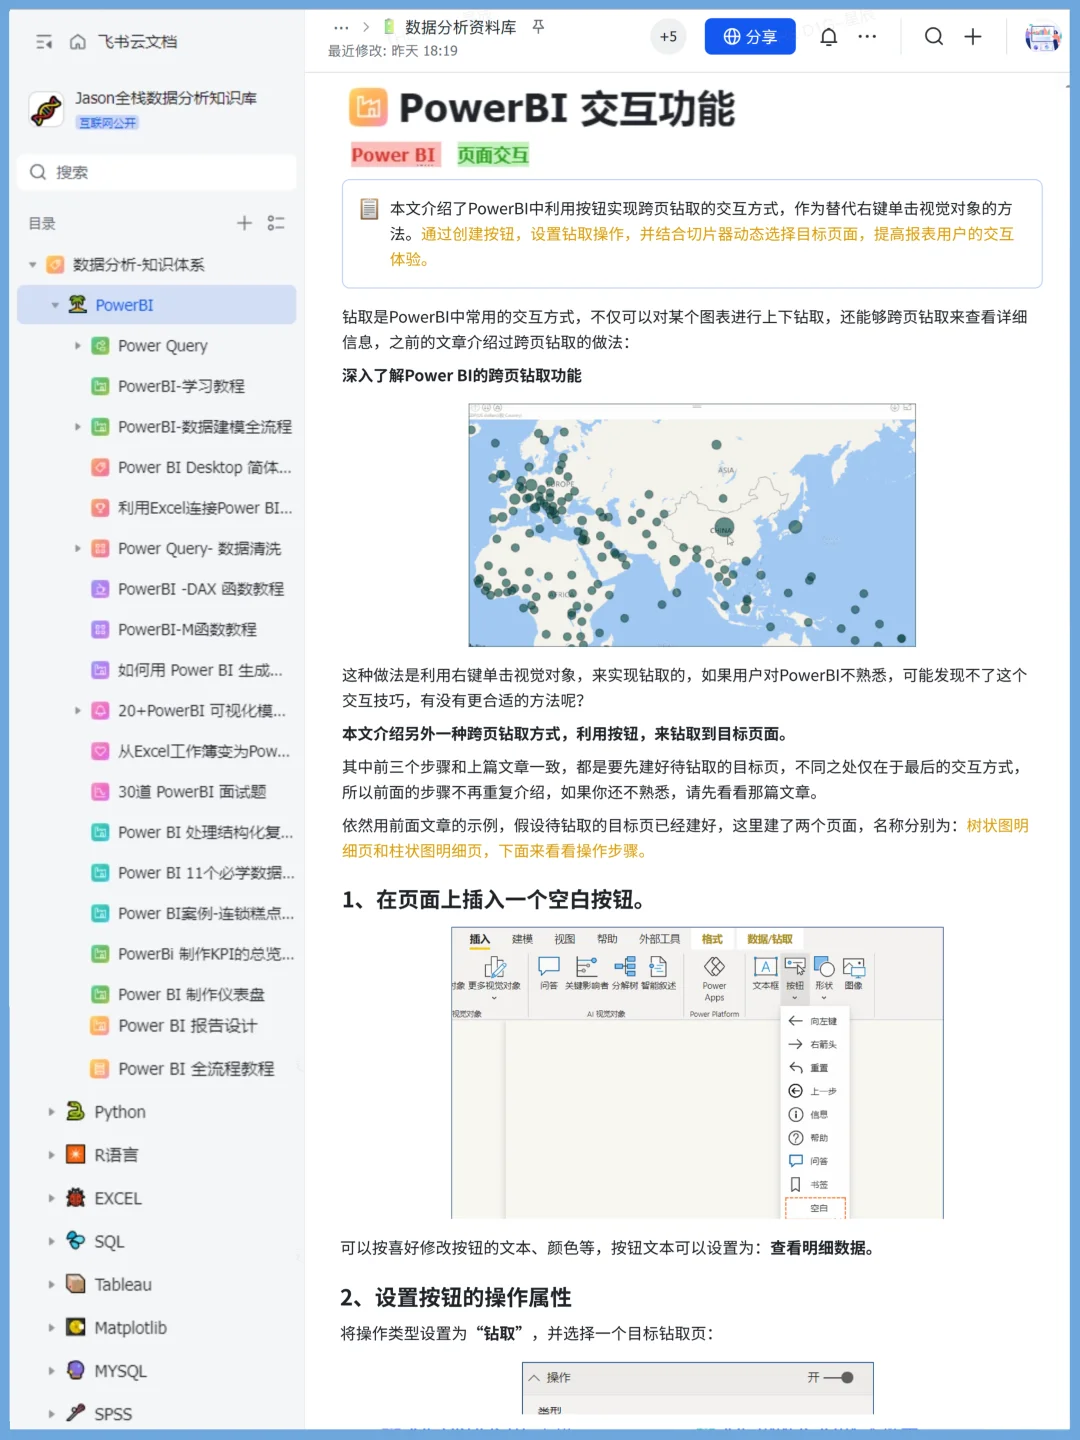
Task: Click the +5 collaborators badge
Action: point(668,37)
